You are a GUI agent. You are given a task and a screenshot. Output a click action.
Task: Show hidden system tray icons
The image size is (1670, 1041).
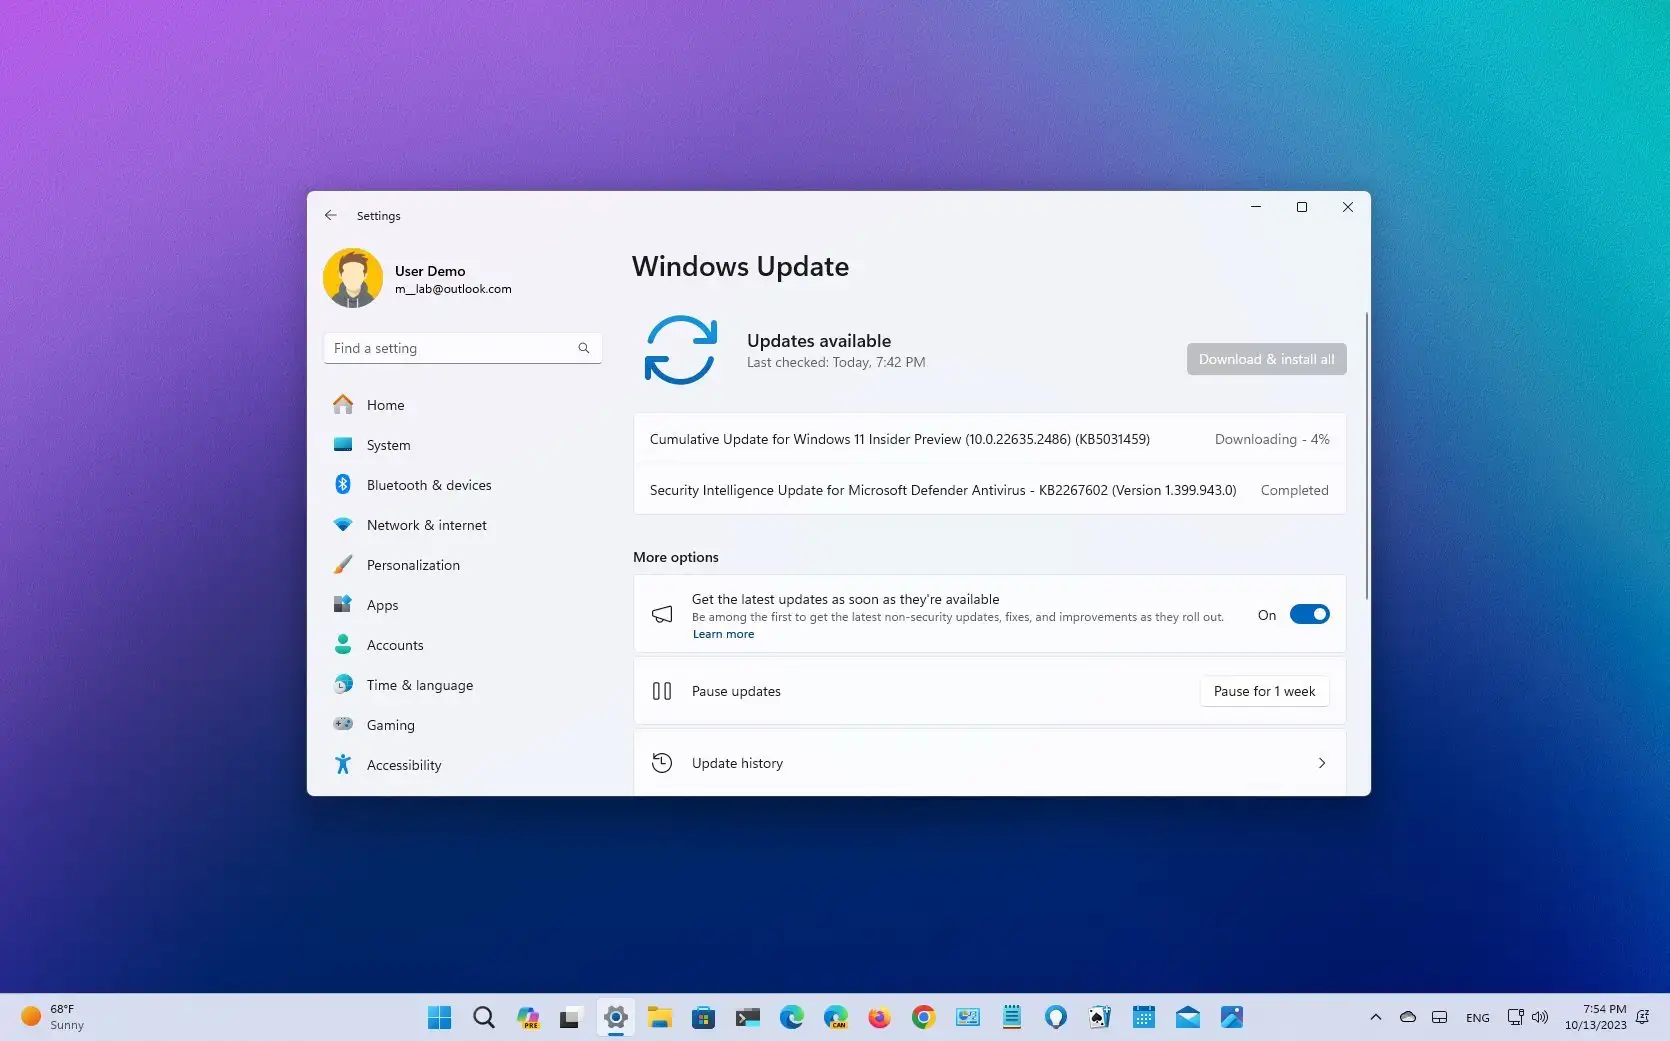click(x=1376, y=1017)
